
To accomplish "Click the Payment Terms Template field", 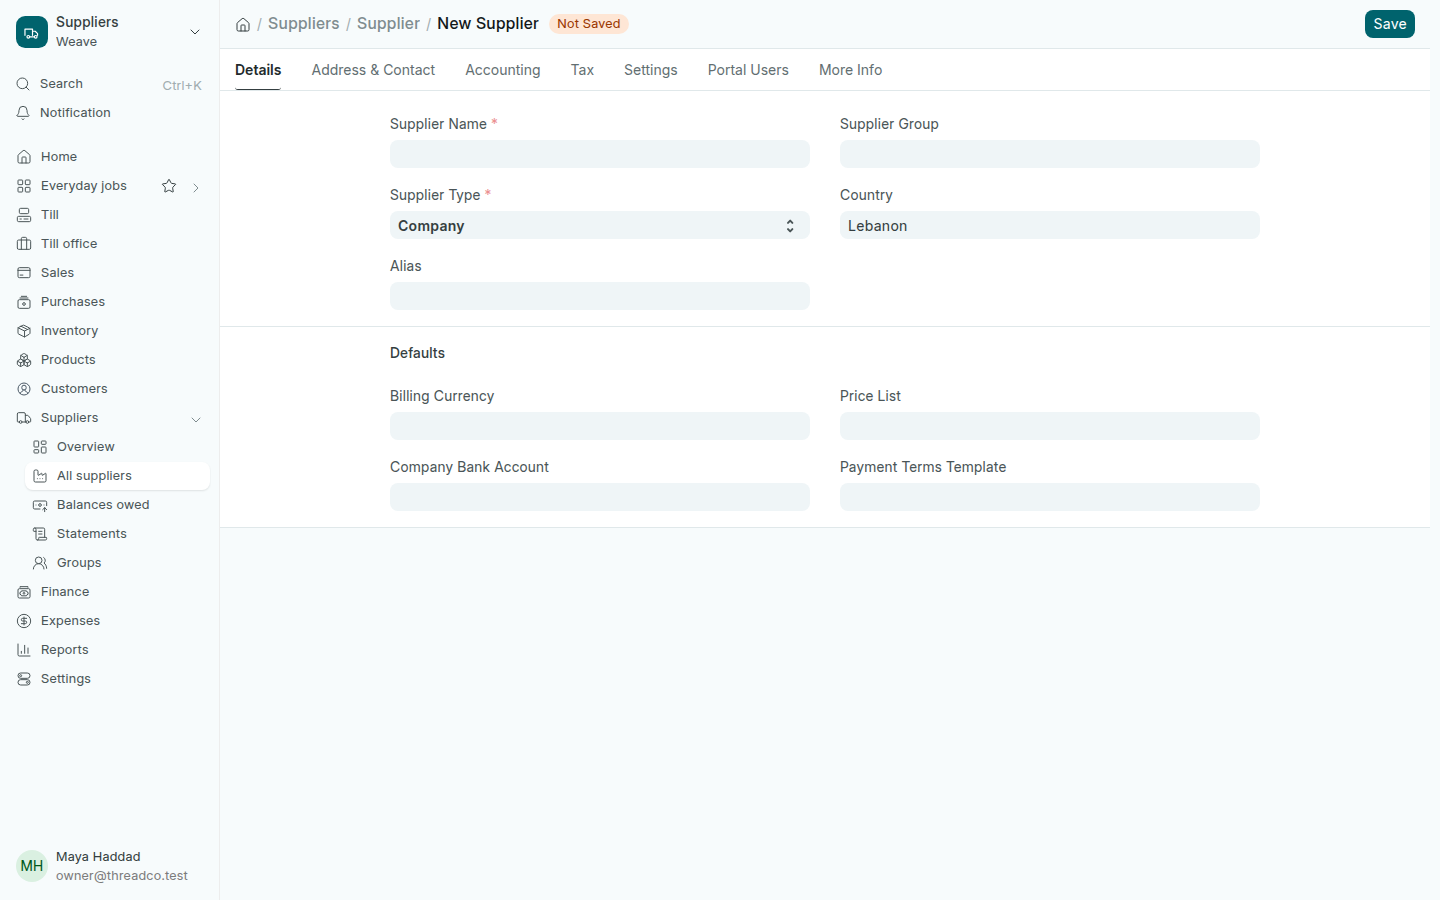I will click(x=1050, y=497).
